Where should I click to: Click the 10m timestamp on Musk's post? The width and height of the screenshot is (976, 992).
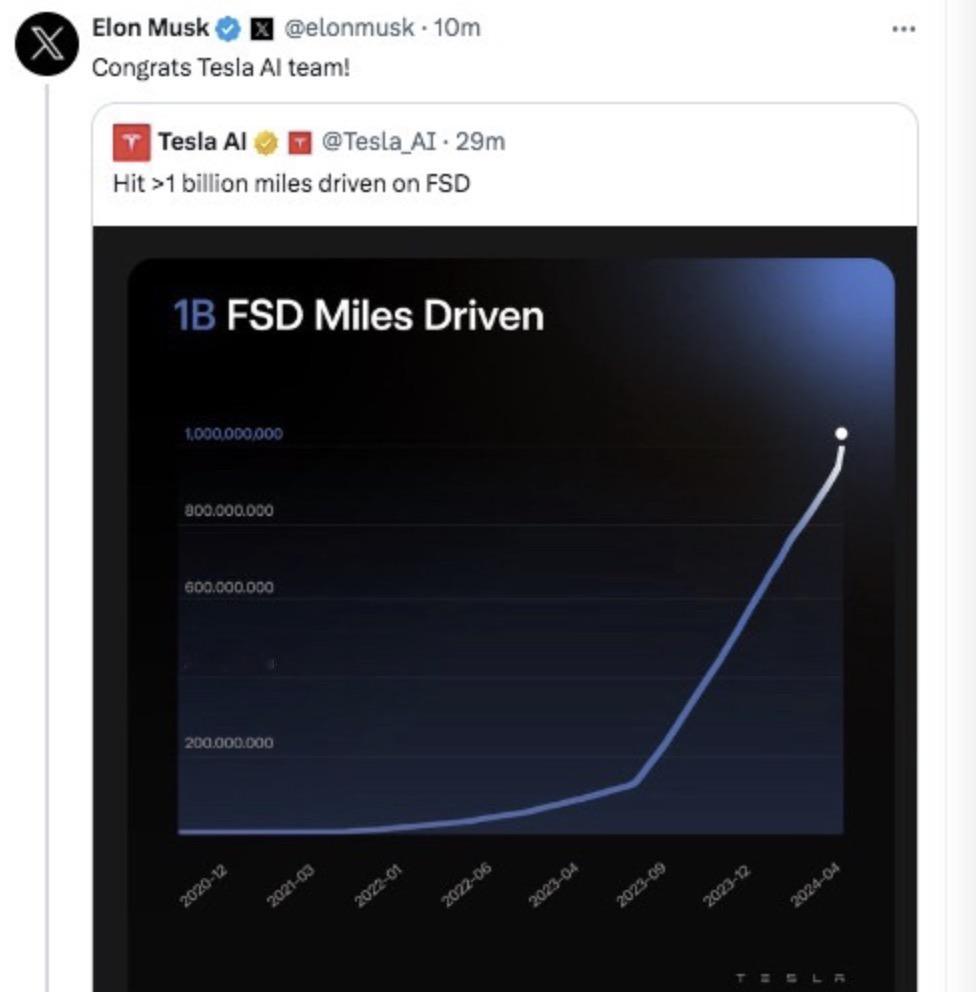(x=457, y=28)
